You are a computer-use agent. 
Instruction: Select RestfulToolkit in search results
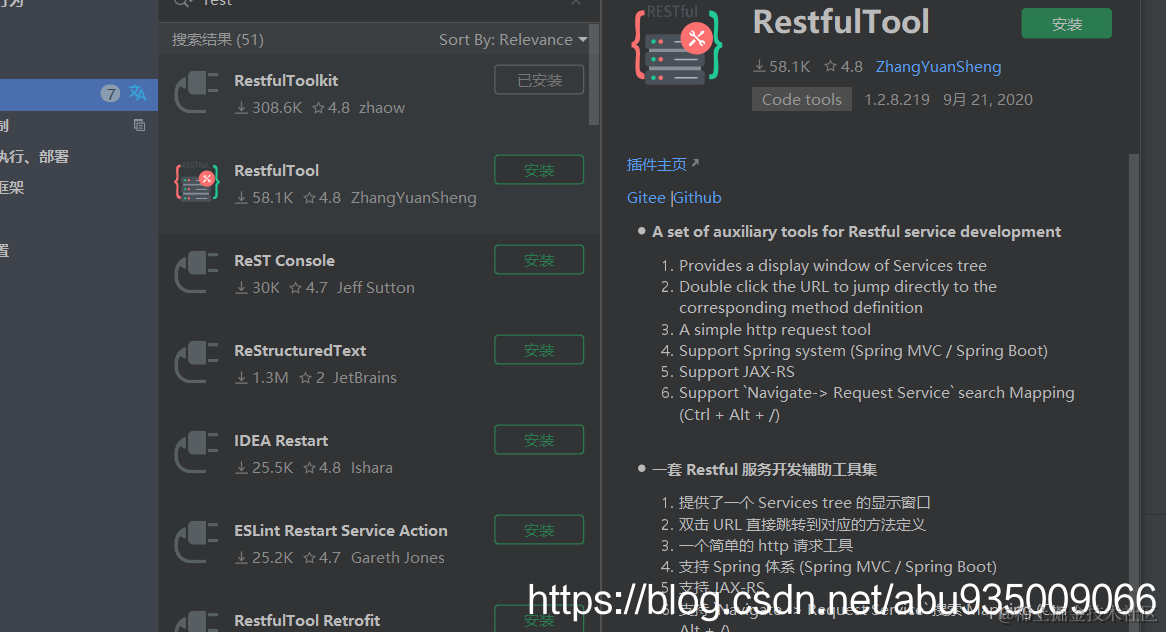point(286,80)
